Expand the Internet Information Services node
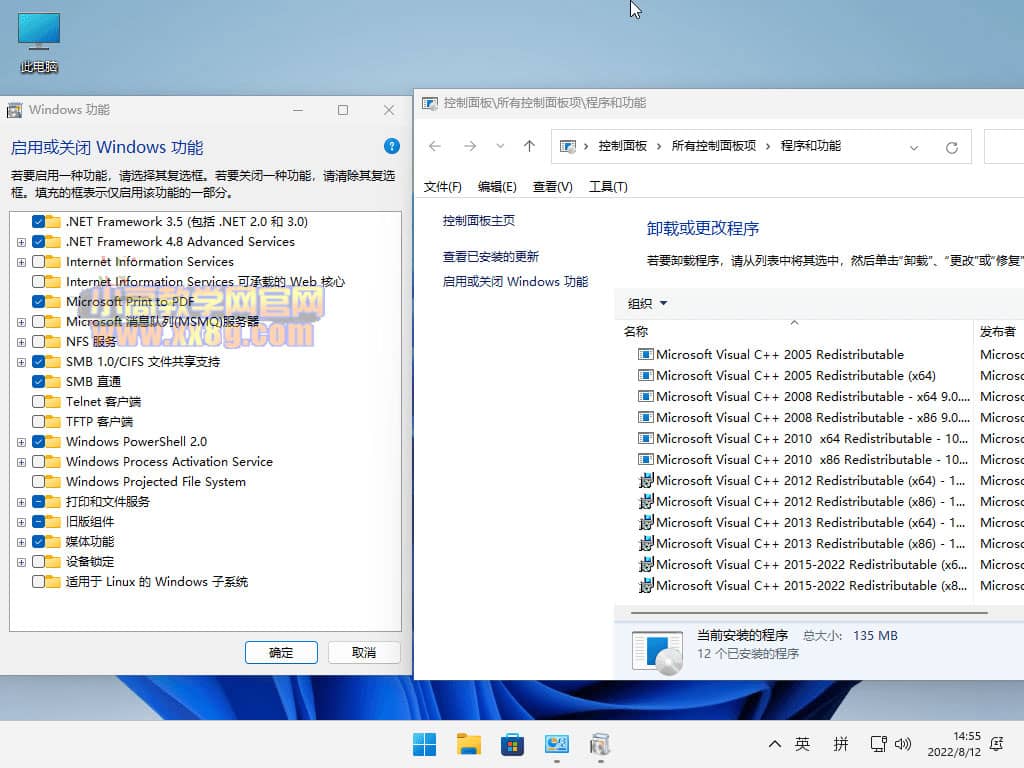The height and width of the screenshot is (768, 1024). click(22, 261)
